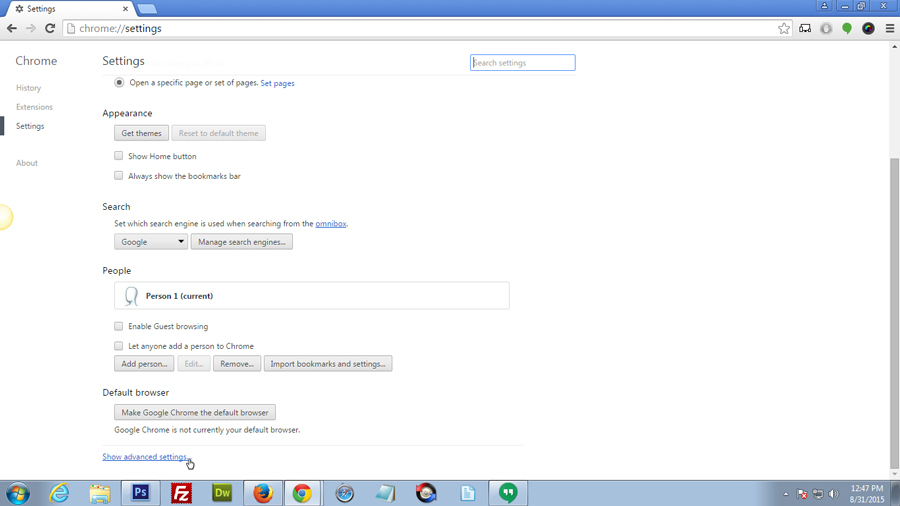900x506 pixels.
Task: Click the Search settings field
Action: pos(522,63)
